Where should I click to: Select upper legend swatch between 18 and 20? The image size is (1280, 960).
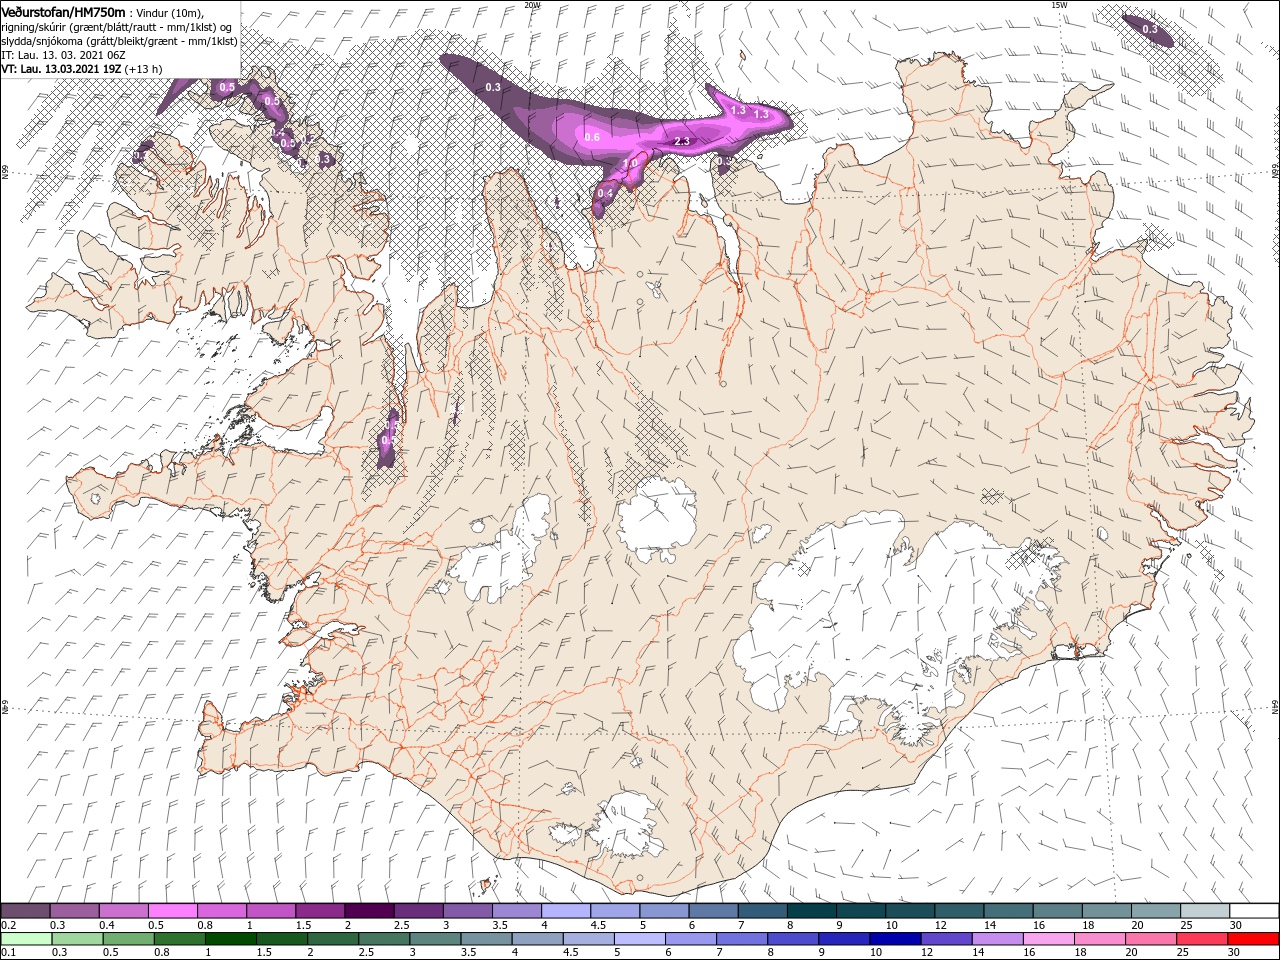(1105, 910)
